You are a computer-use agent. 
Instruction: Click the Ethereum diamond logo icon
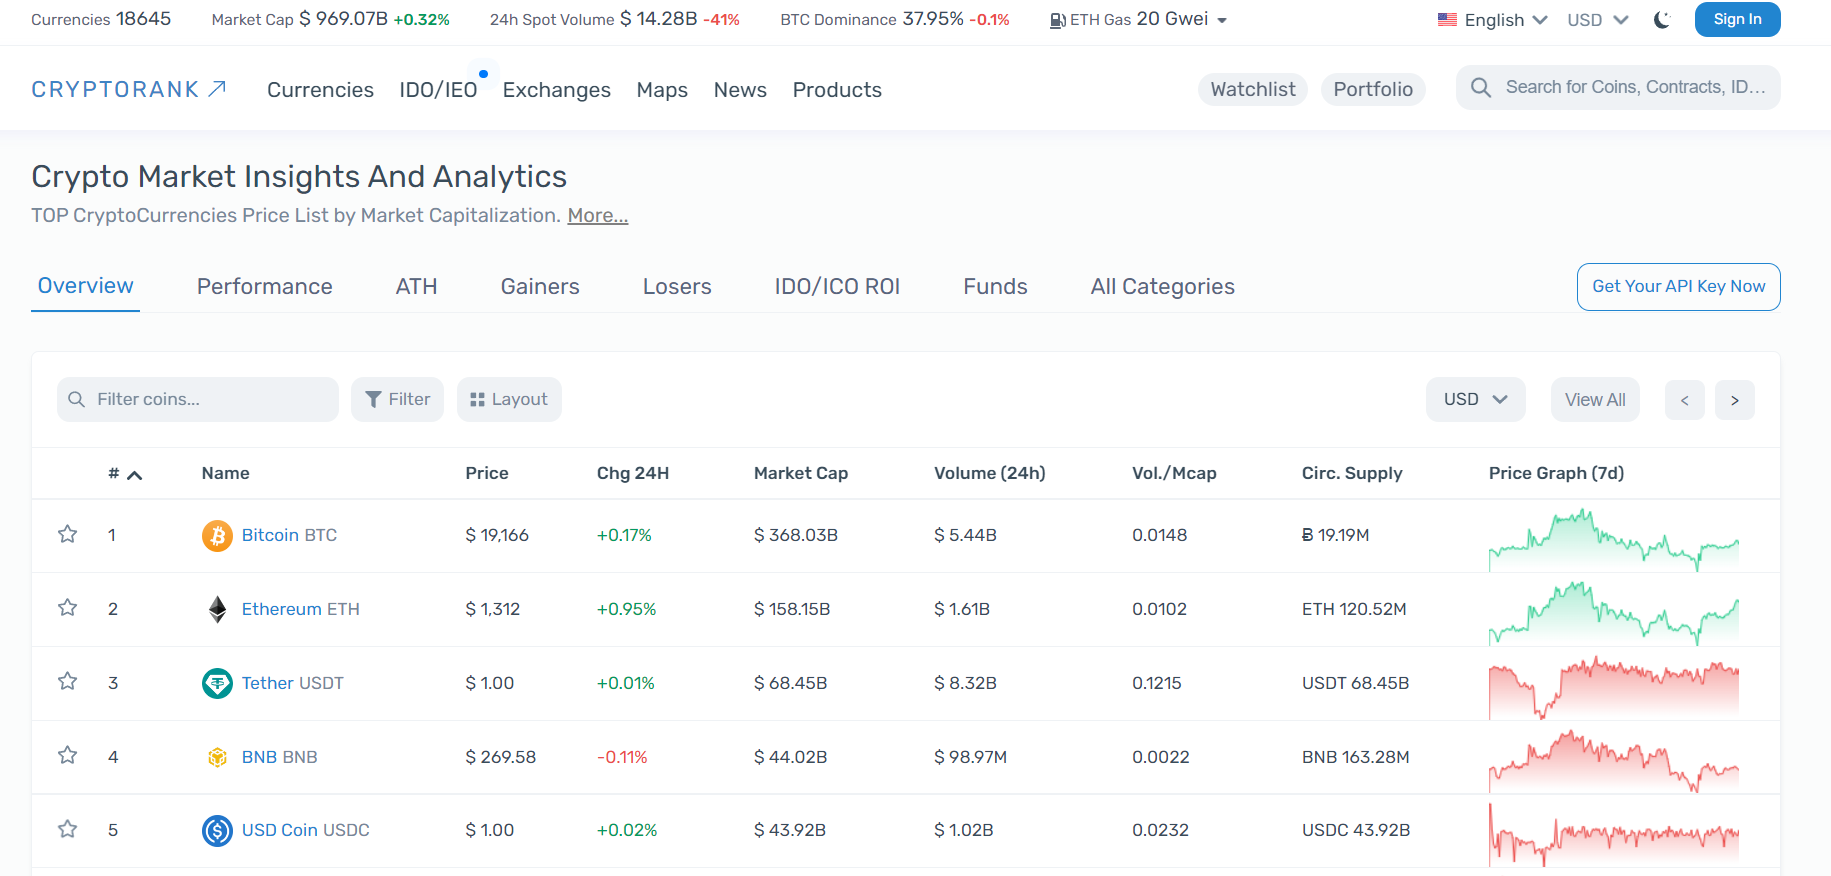click(217, 609)
